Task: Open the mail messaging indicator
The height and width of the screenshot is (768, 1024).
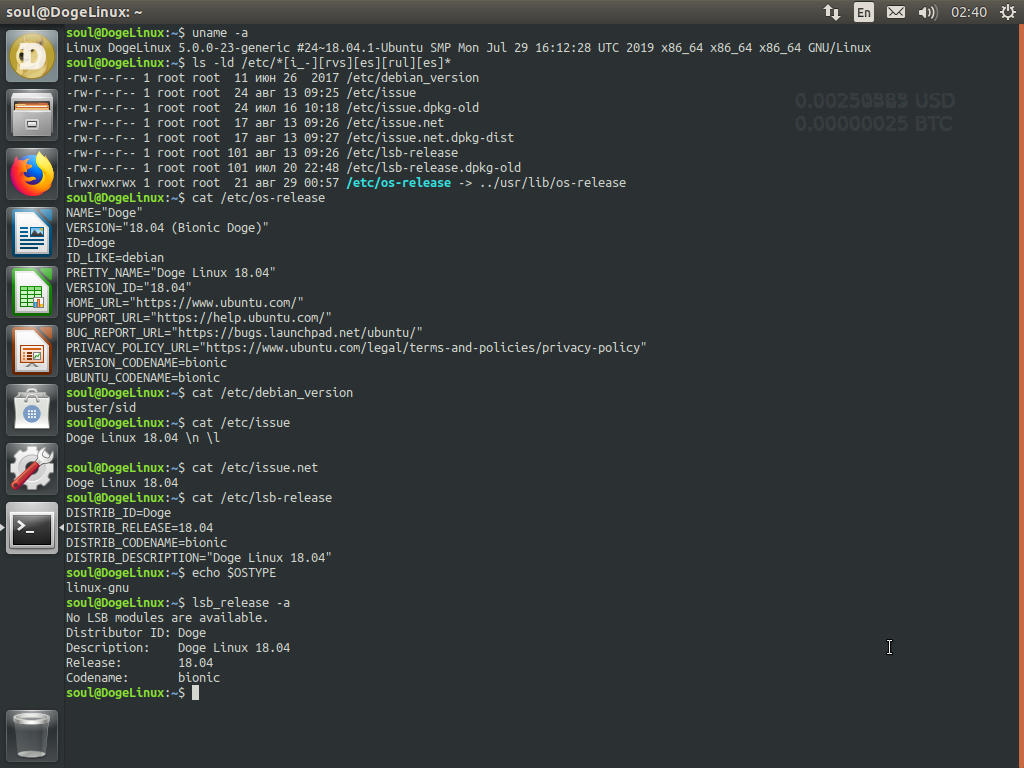Action: click(895, 12)
